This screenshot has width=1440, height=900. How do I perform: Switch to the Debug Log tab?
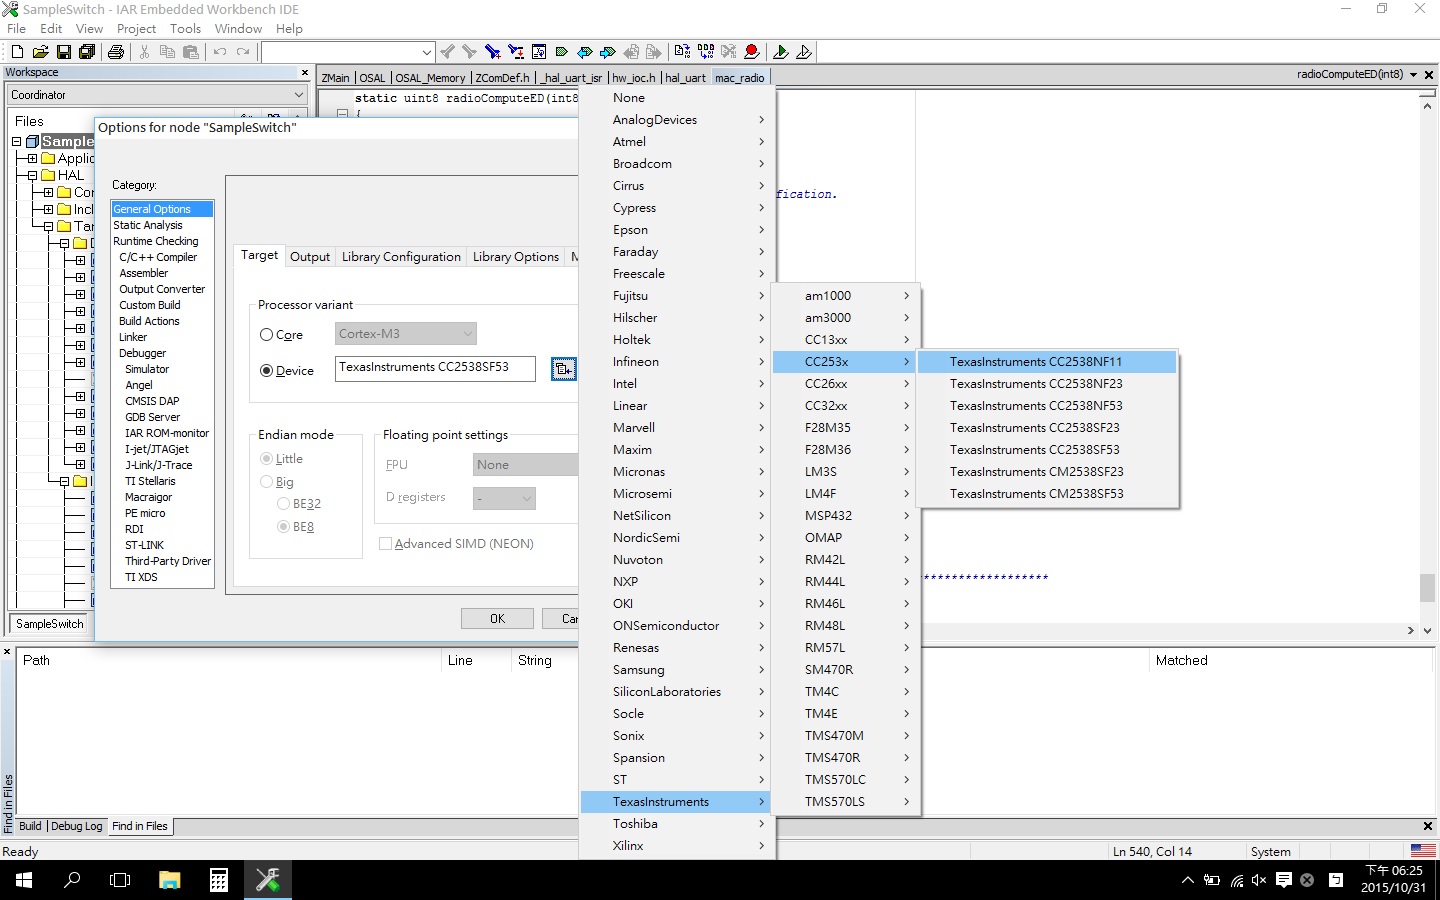77,826
